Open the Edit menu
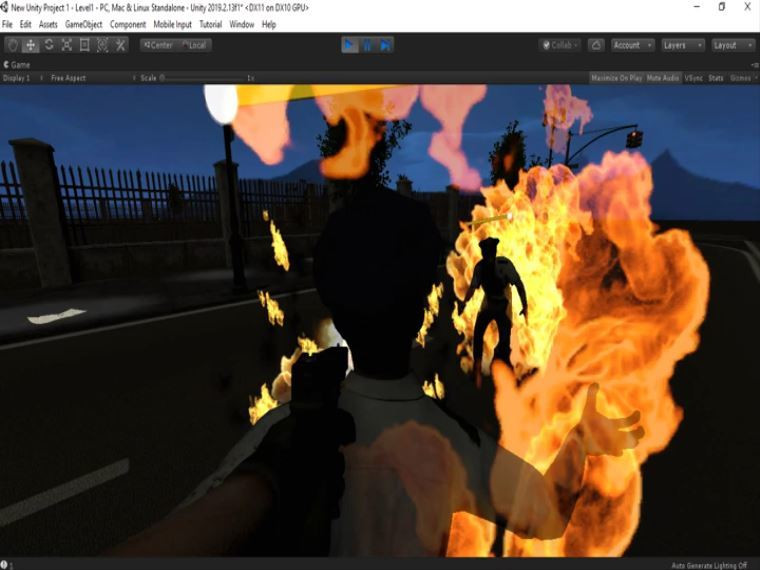Image resolution: width=760 pixels, height=570 pixels. 25,24
